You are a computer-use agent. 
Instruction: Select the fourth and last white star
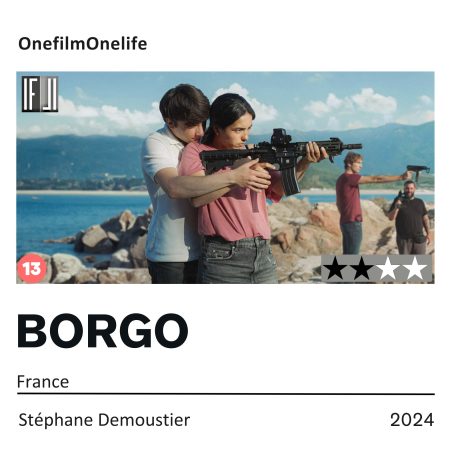(x=414, y=268)
